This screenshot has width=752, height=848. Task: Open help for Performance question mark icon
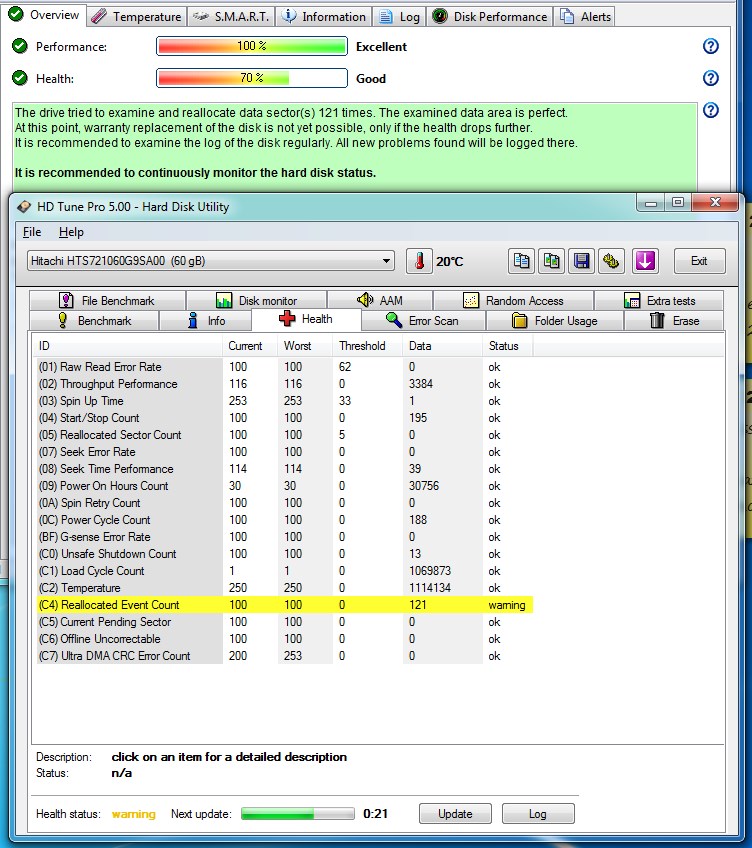[x=710, y=47]
